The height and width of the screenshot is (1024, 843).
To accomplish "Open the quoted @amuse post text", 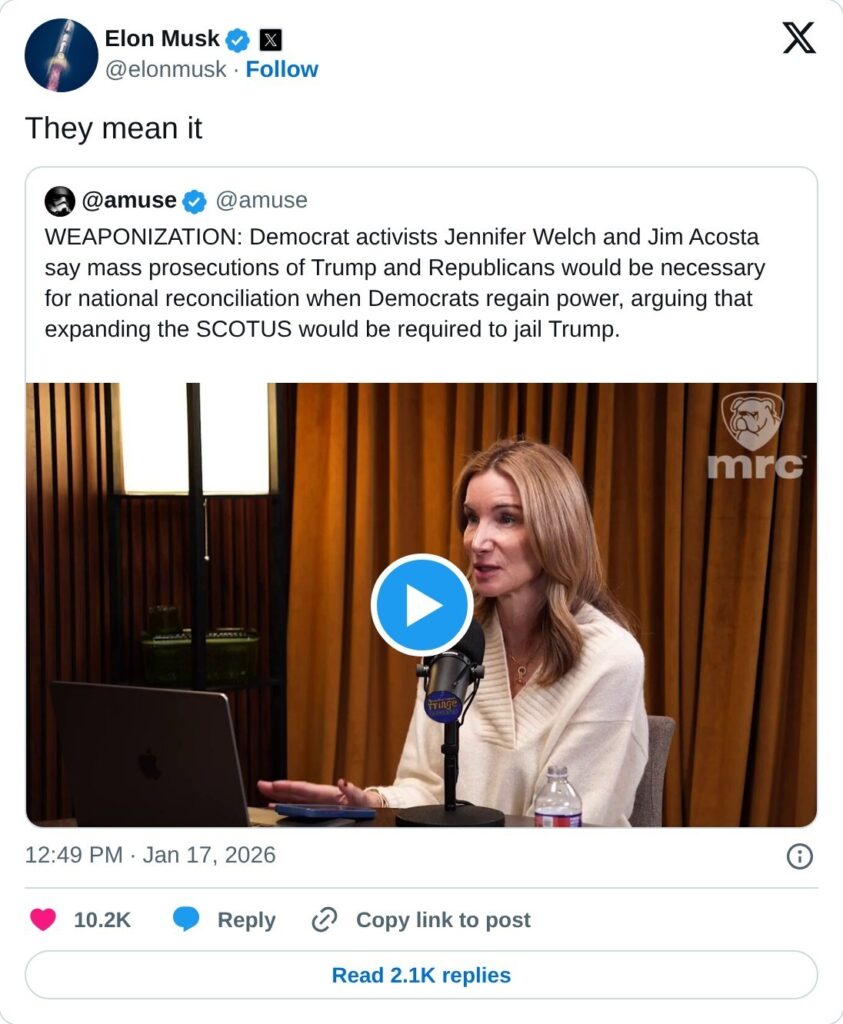I will pos(405,283).
